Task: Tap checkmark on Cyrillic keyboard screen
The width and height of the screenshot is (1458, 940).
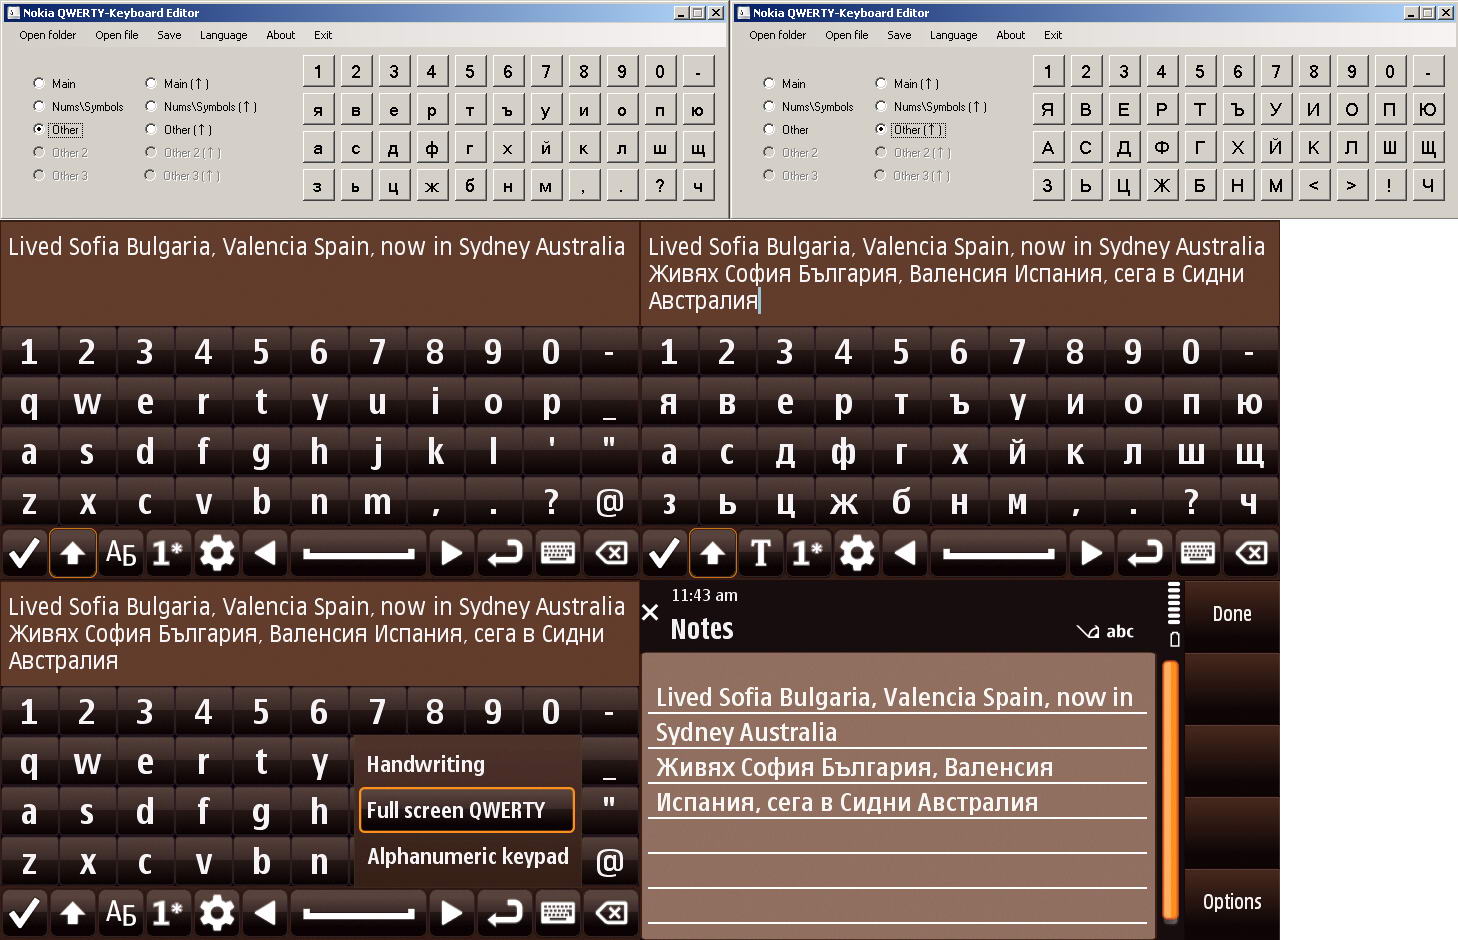Action: 664,553
